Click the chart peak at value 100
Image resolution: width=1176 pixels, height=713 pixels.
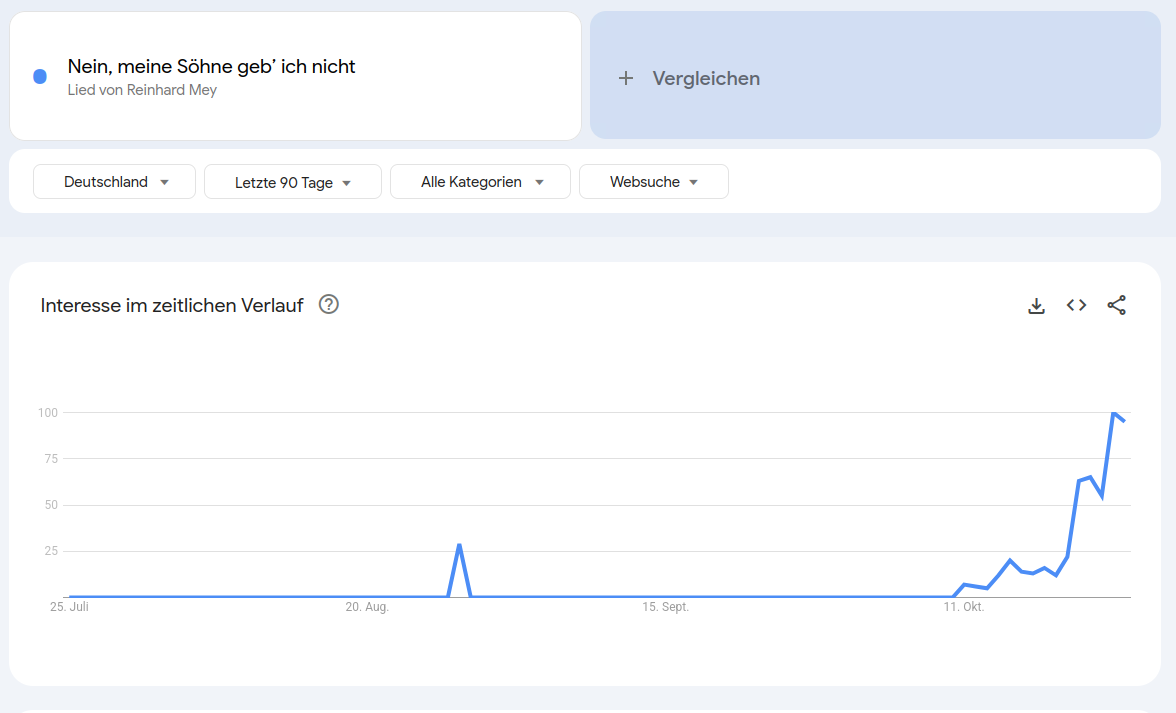(1113, 412)
